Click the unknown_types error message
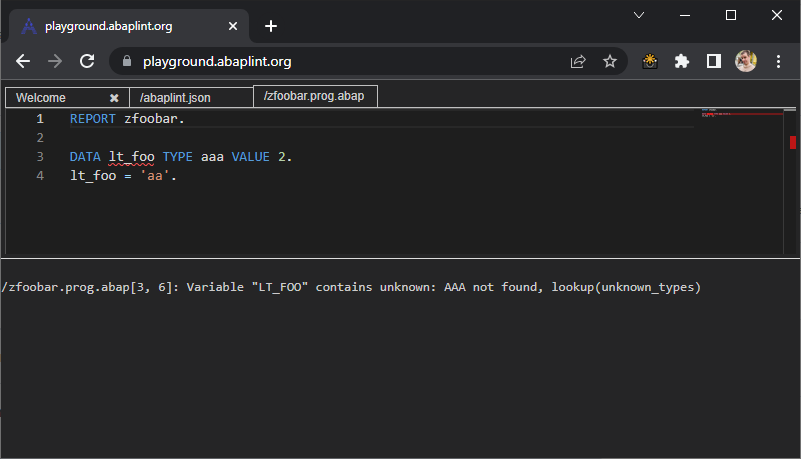The height and width of the screenshot is (459, 801). click(x=351, y=287)
